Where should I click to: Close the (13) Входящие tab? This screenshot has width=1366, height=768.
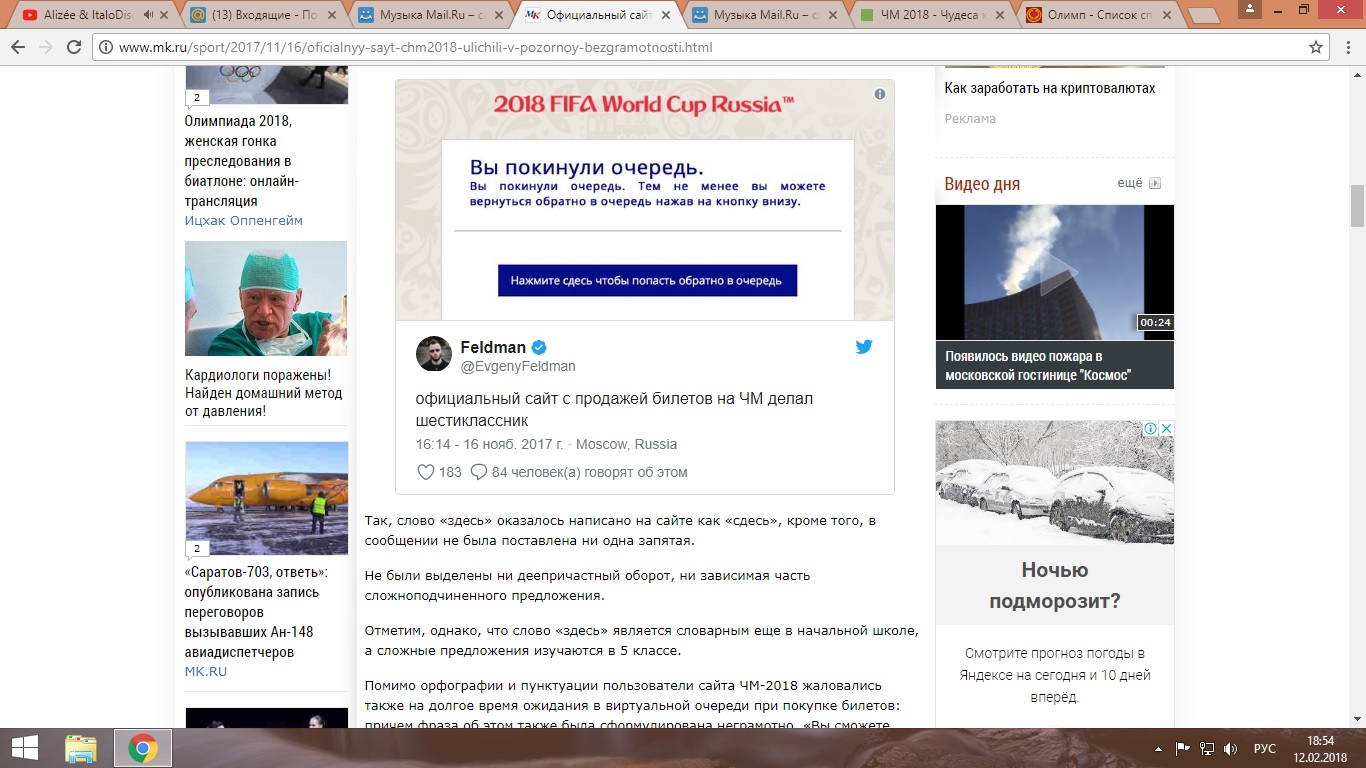click(x=333, y=15)
